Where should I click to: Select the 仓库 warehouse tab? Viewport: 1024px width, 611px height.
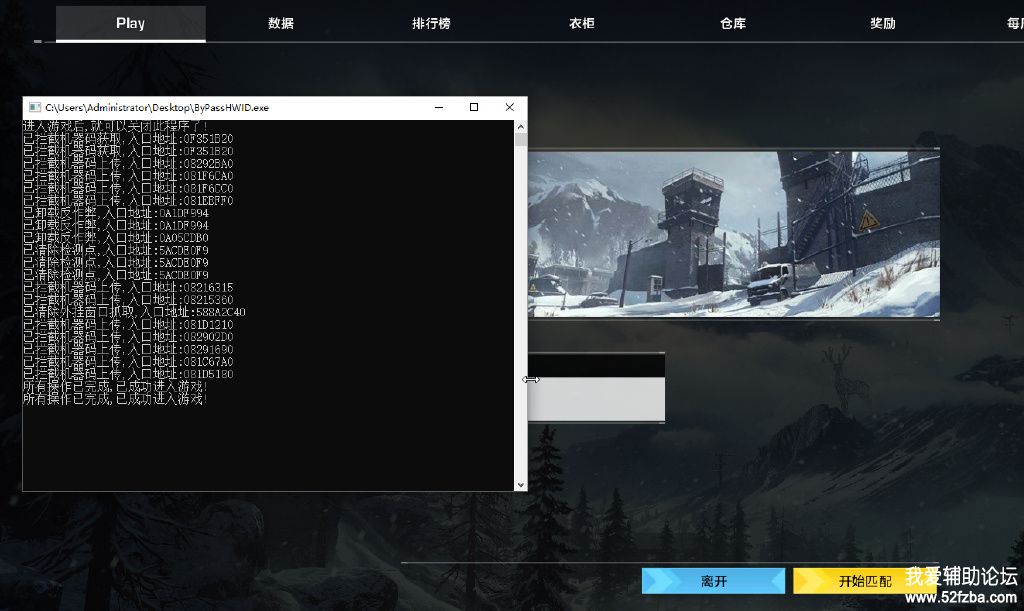(x=733, y=23)
